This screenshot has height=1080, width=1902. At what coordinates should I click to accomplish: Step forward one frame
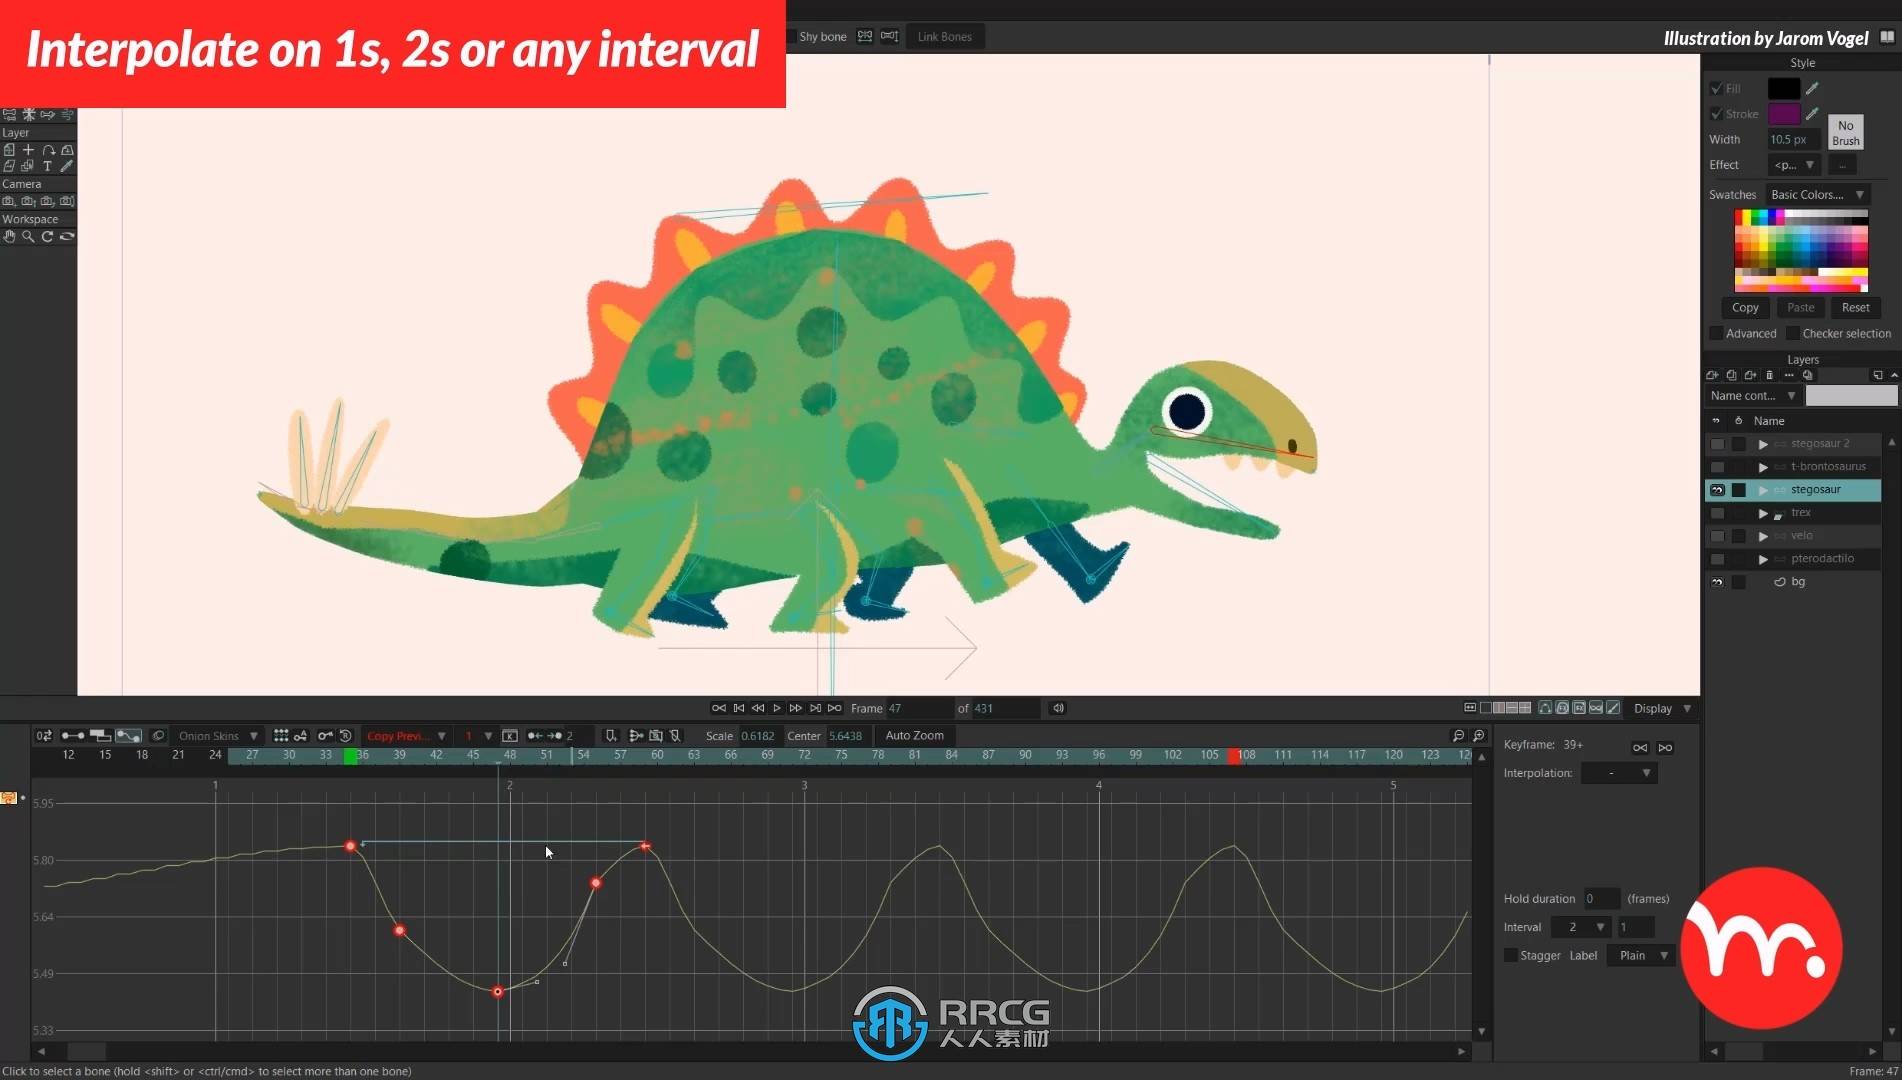pos(796,708)
